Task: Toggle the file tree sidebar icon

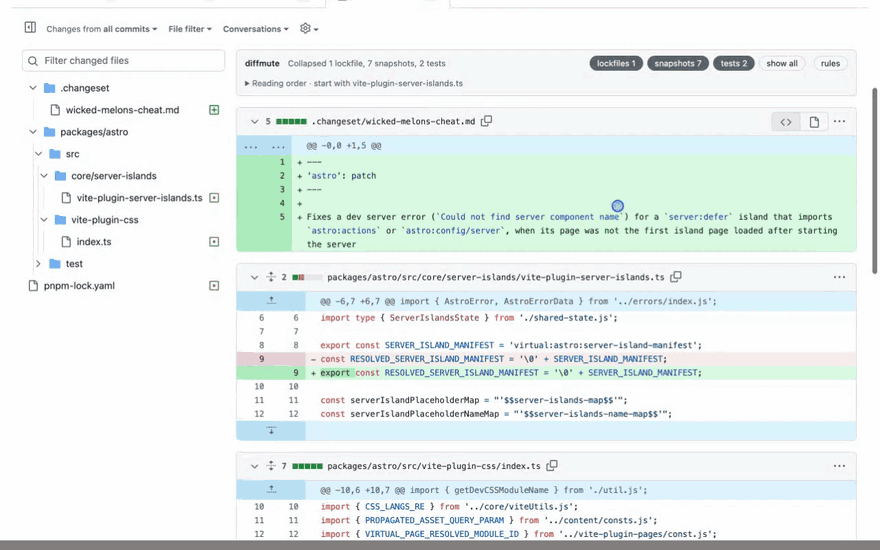Action: (30, 28)
